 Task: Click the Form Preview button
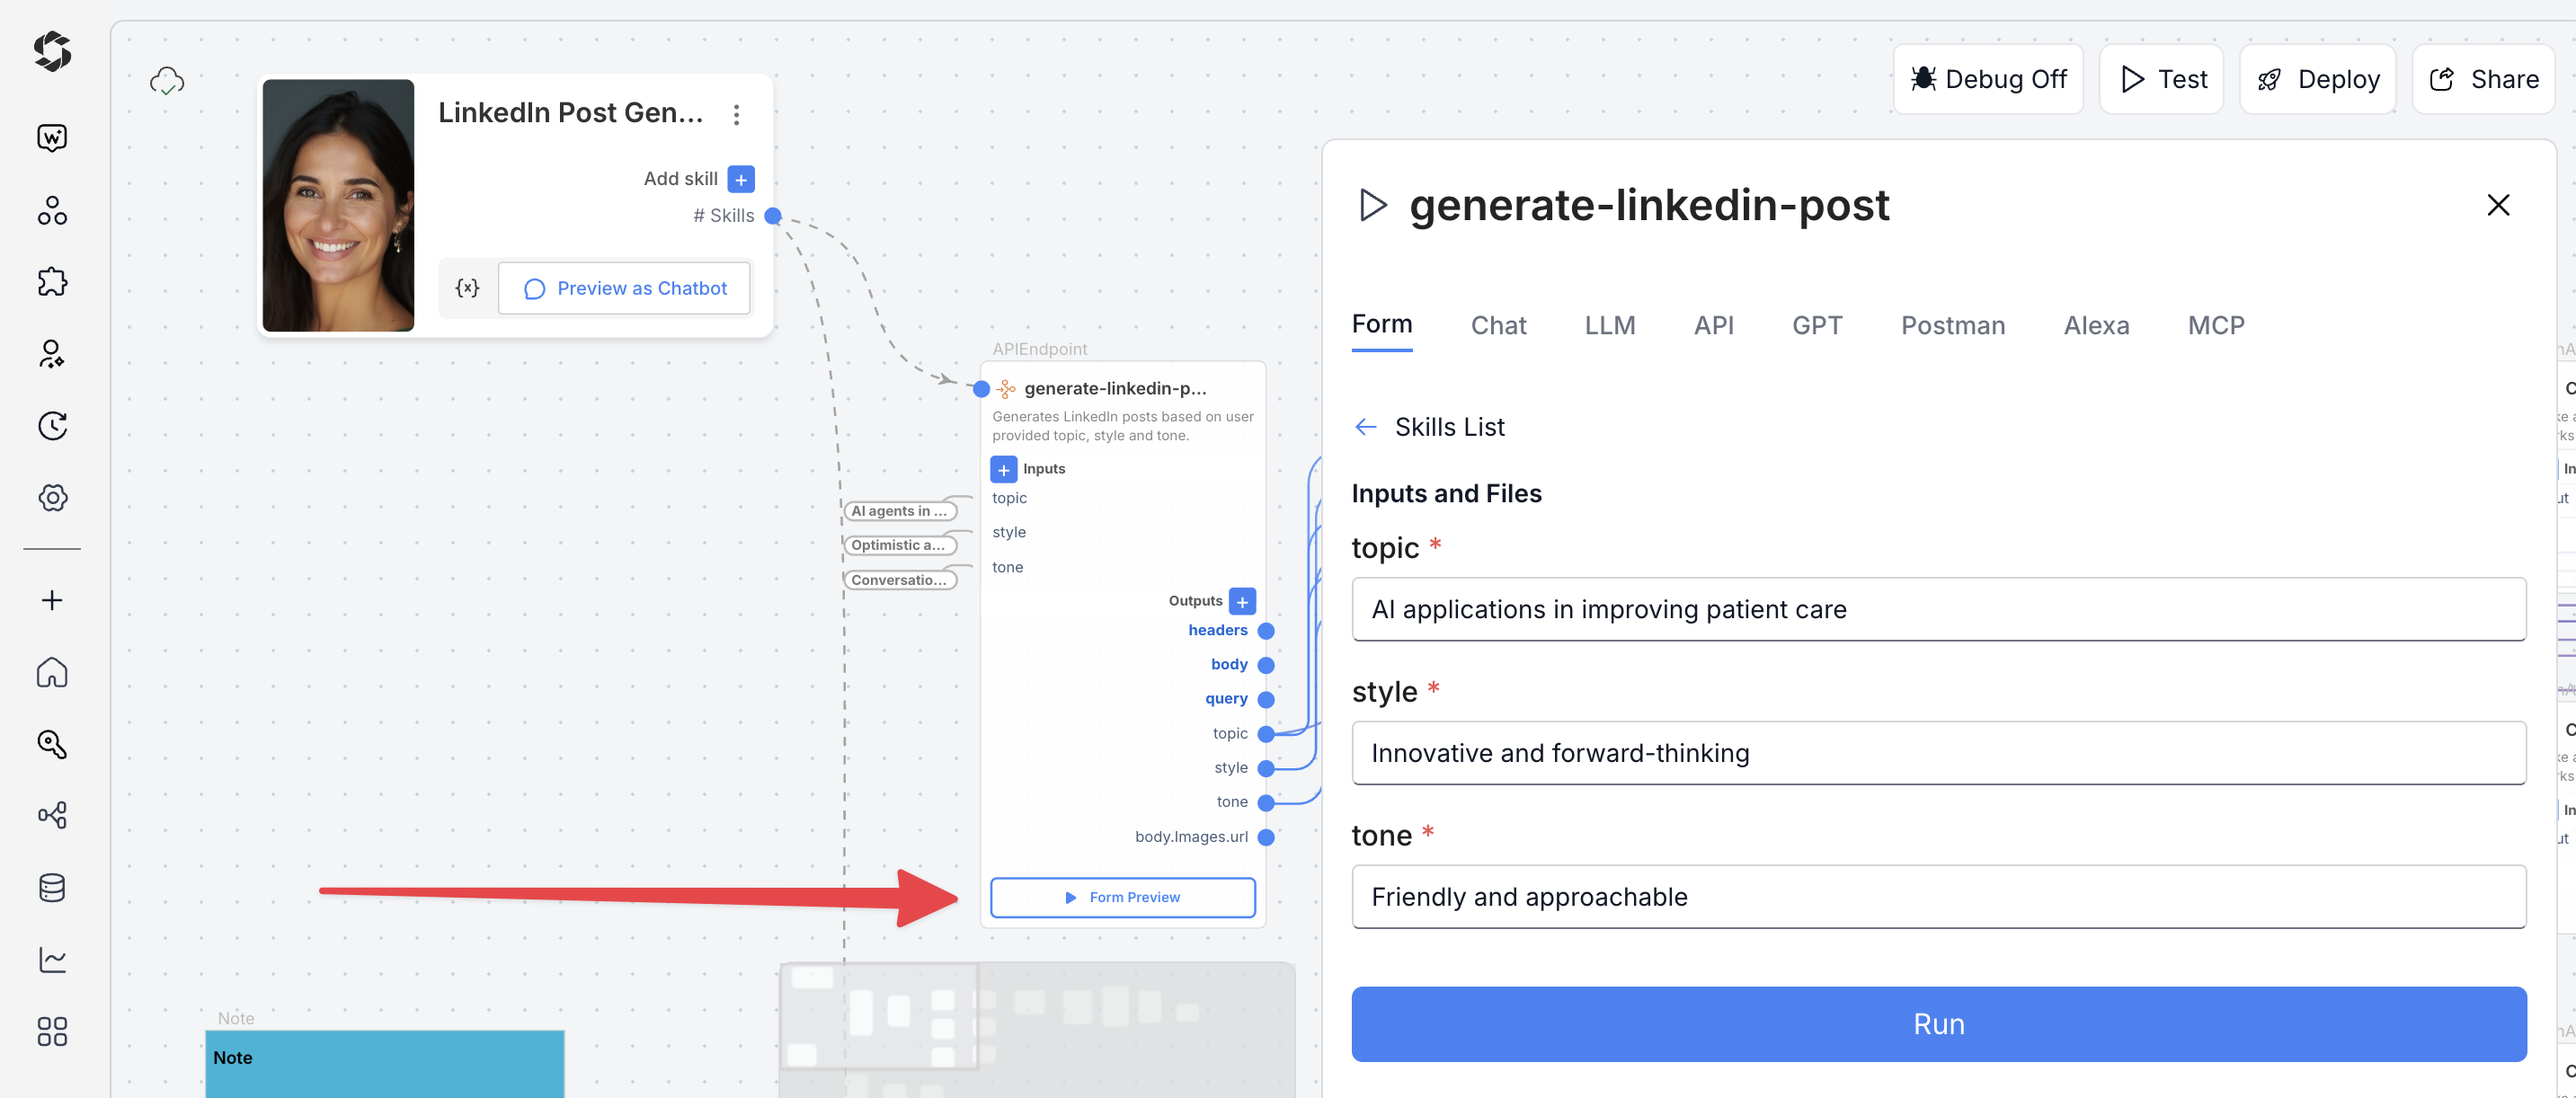(1122, 897)
